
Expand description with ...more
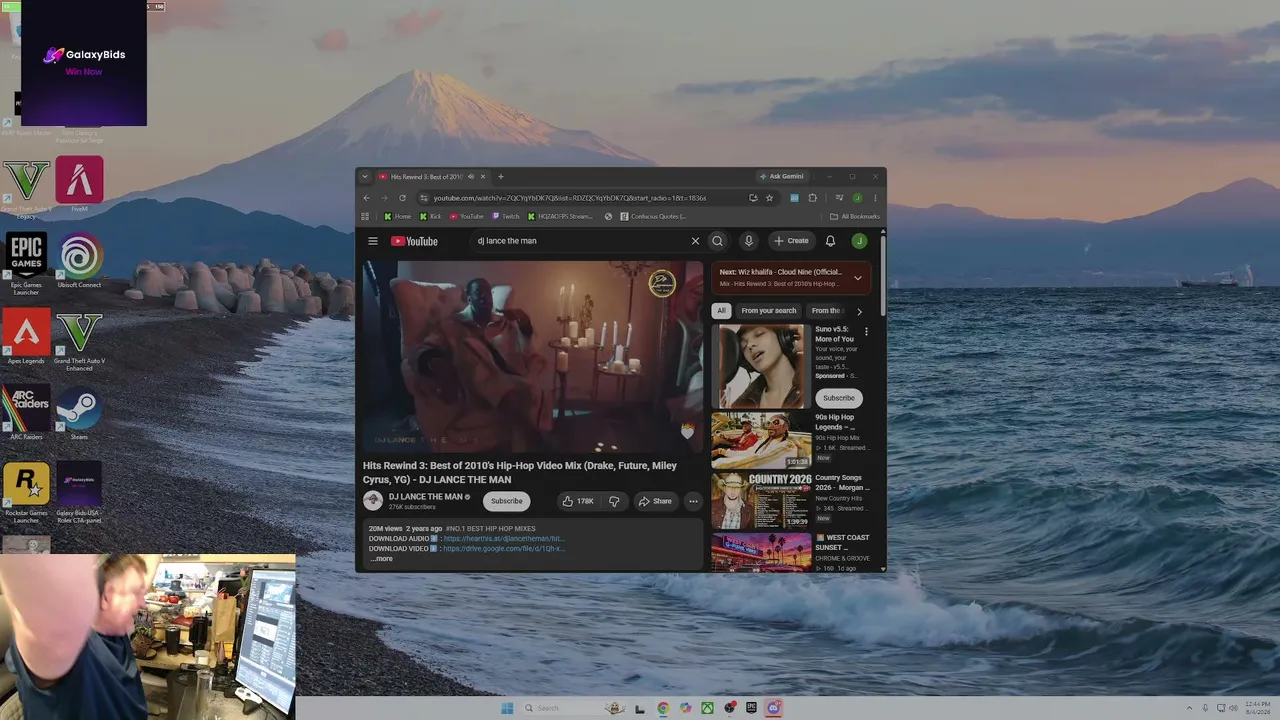pos(382,559)
